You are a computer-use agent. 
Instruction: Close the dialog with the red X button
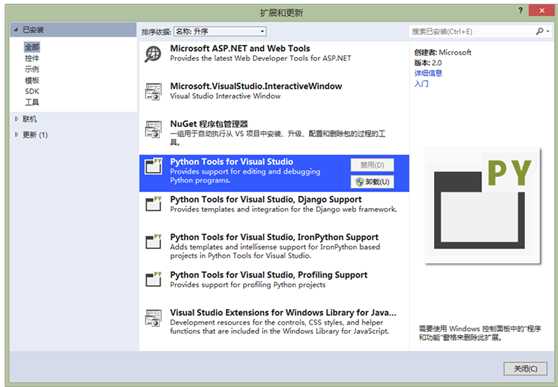pos(541,11)
